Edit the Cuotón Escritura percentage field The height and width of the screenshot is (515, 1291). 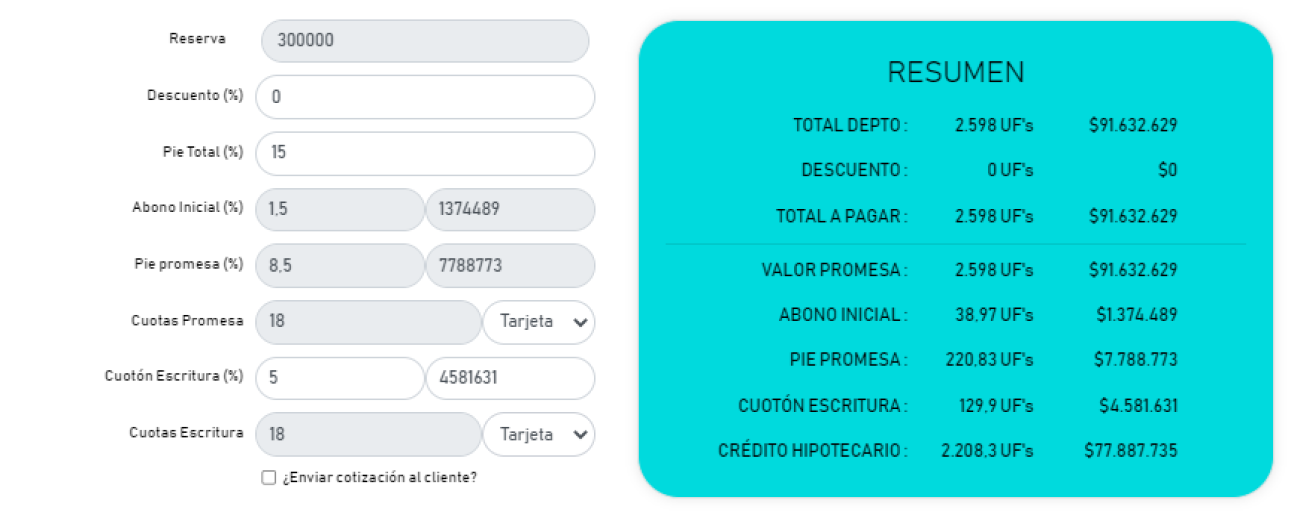click(340, 379)
